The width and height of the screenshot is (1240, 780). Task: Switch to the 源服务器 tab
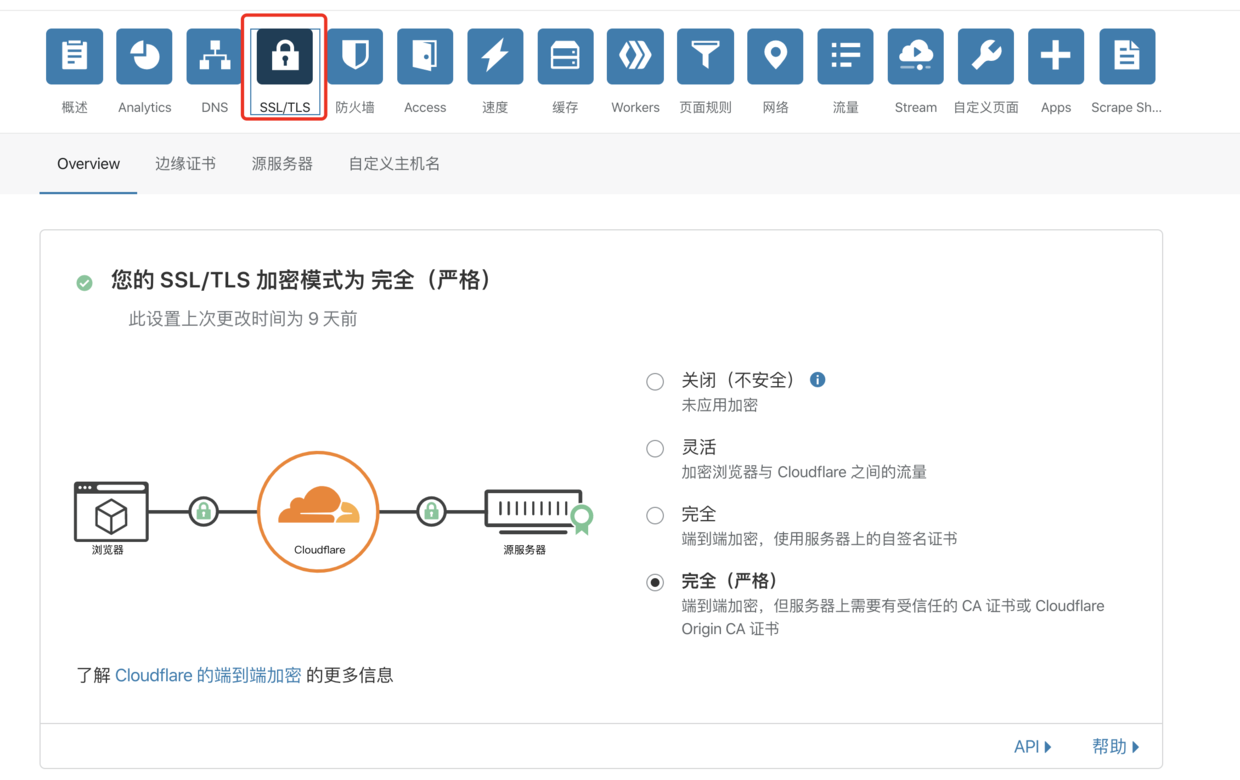282,164
